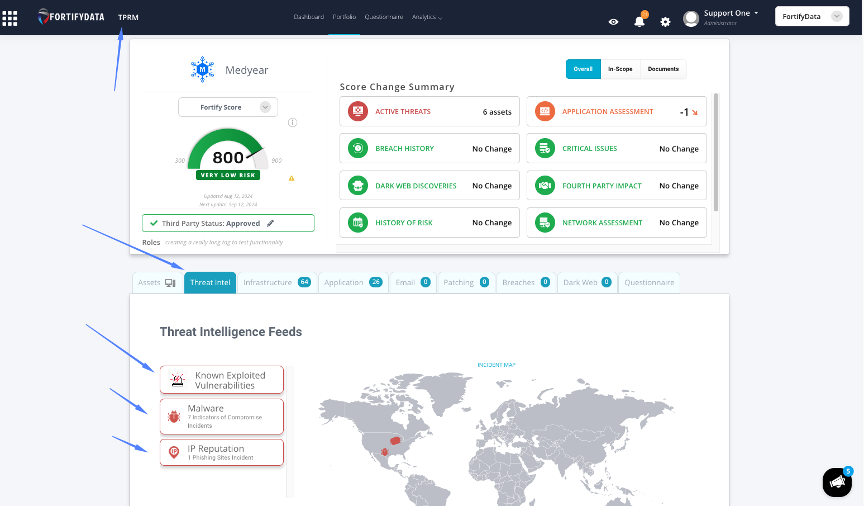Viewport: 864px width, 506px height.
Task: Go to Dashboard in top navigation
Action: [x=309, y=17]
